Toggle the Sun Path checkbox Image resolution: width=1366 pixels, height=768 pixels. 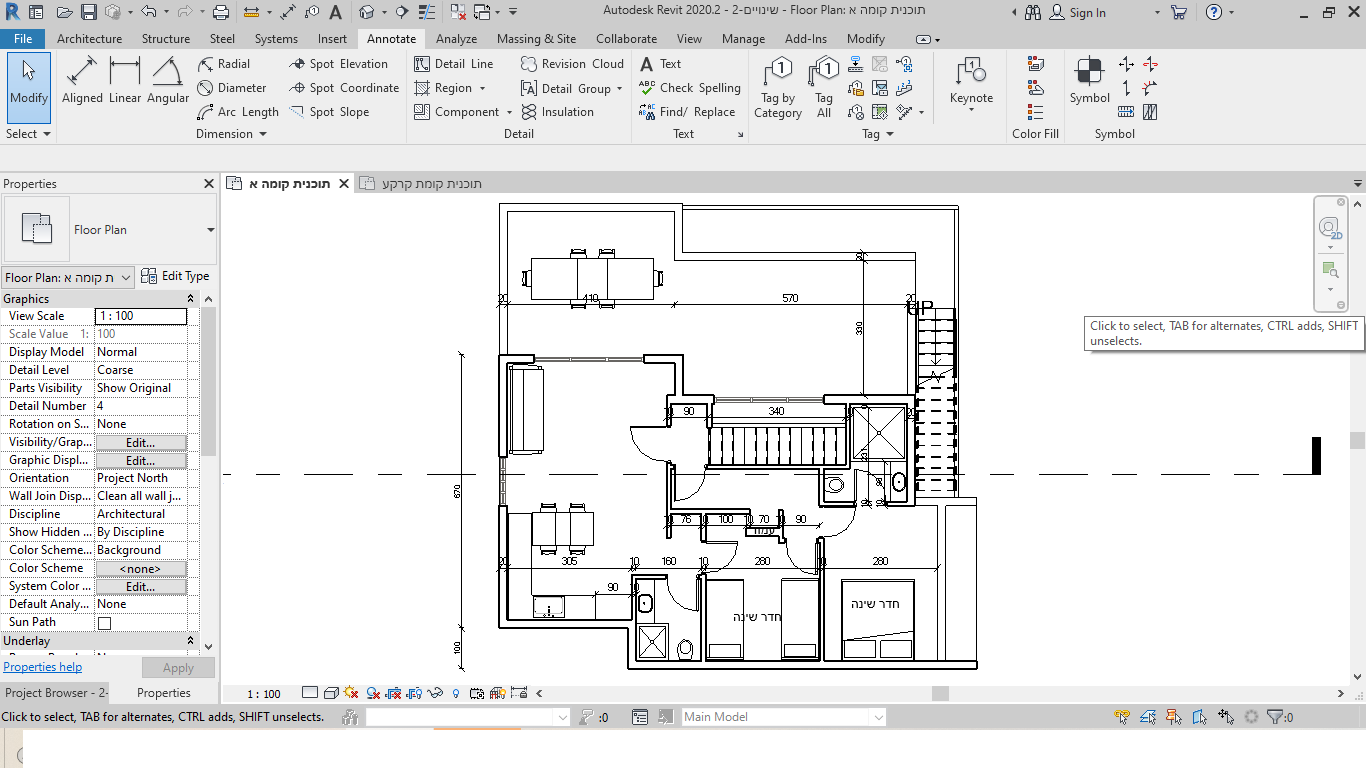click(104, 623)
